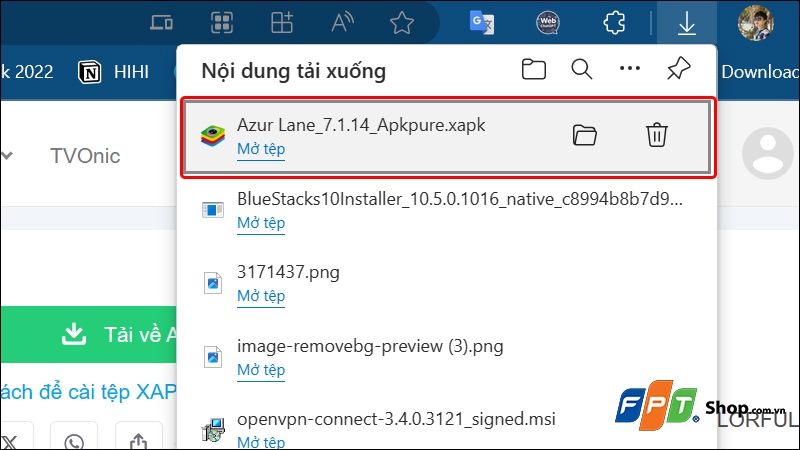
Task: Select 3171437.png file name
Action: point(288,272)
